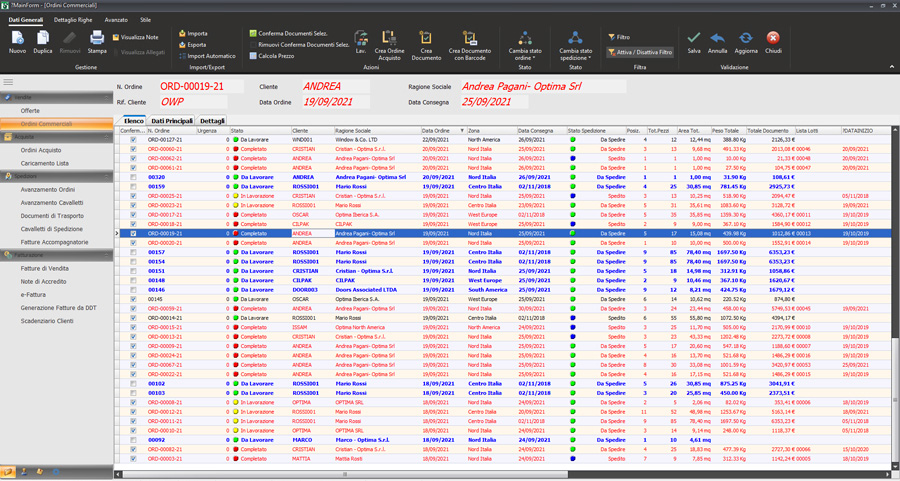Open Avanzamento Cavalletti in the sidebar
The height and width of the screenshot is (481, 900).
click(52, 203)
